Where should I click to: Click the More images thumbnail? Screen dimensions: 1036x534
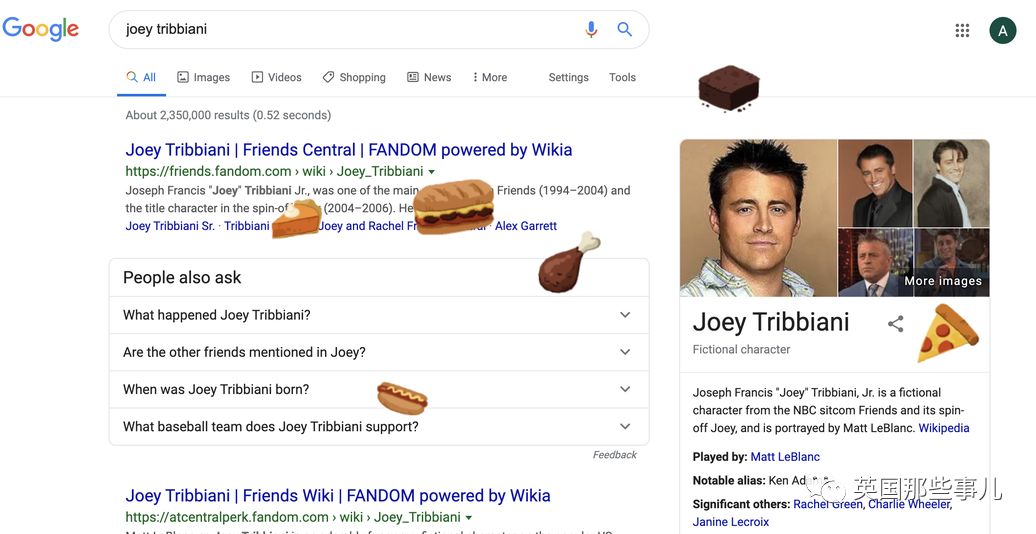coord(943,263)
